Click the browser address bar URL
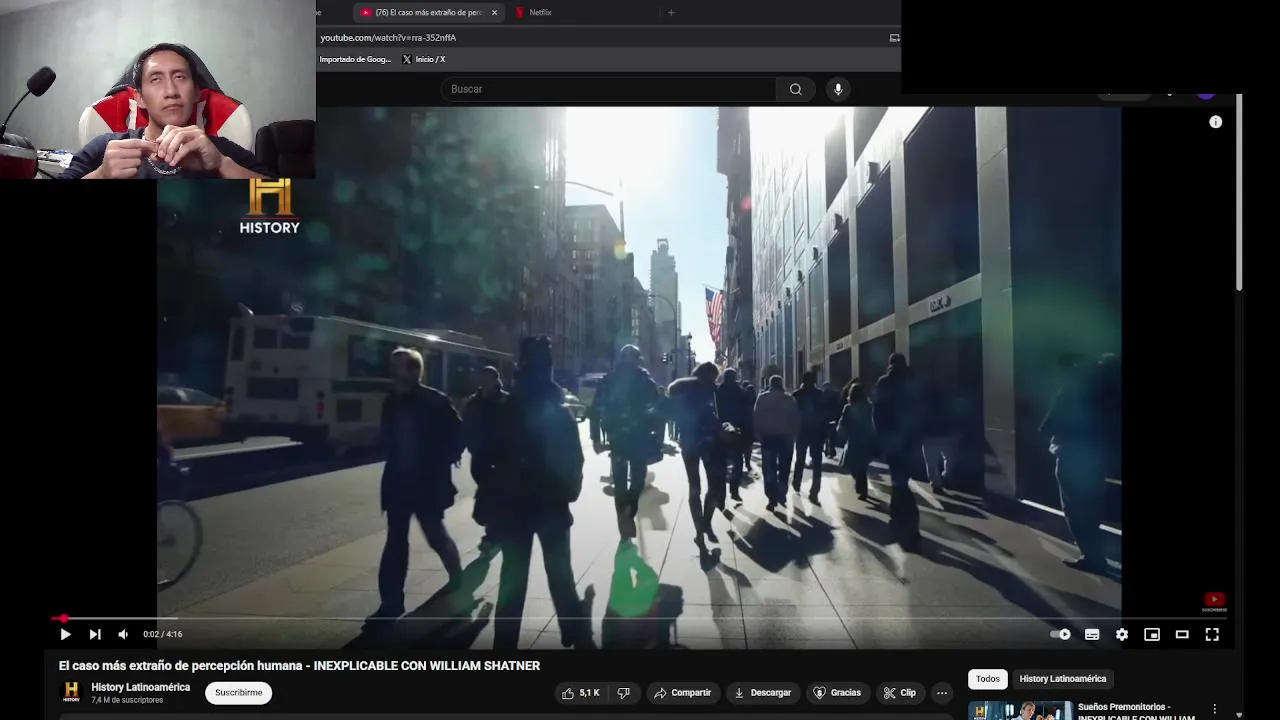 (x=388, y=38)
